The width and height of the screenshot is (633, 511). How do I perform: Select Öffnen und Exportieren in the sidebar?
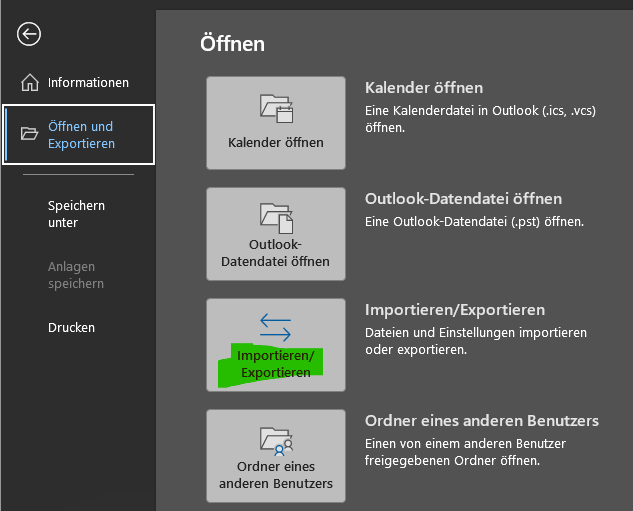[x=78, y=134]
